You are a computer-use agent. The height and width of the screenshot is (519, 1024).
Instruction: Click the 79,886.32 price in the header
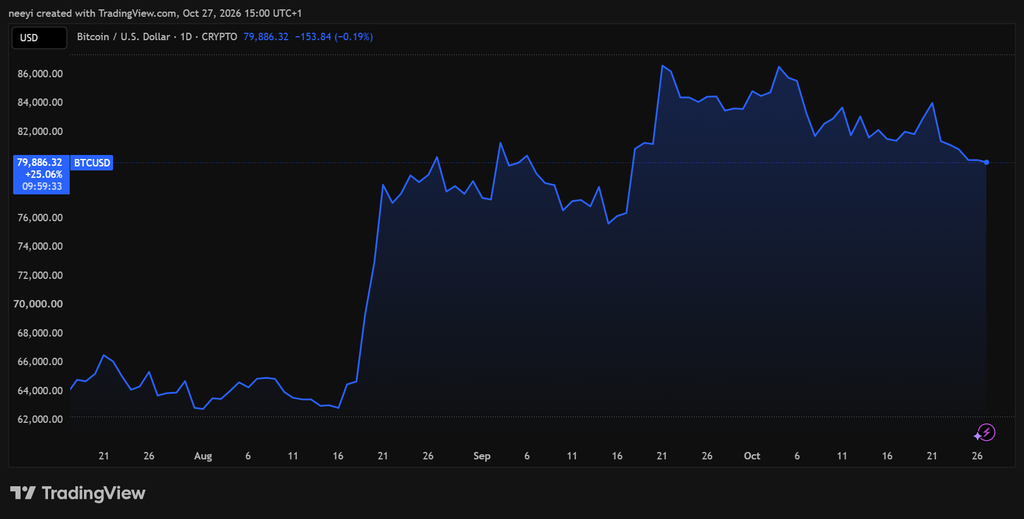click(266, 37)
